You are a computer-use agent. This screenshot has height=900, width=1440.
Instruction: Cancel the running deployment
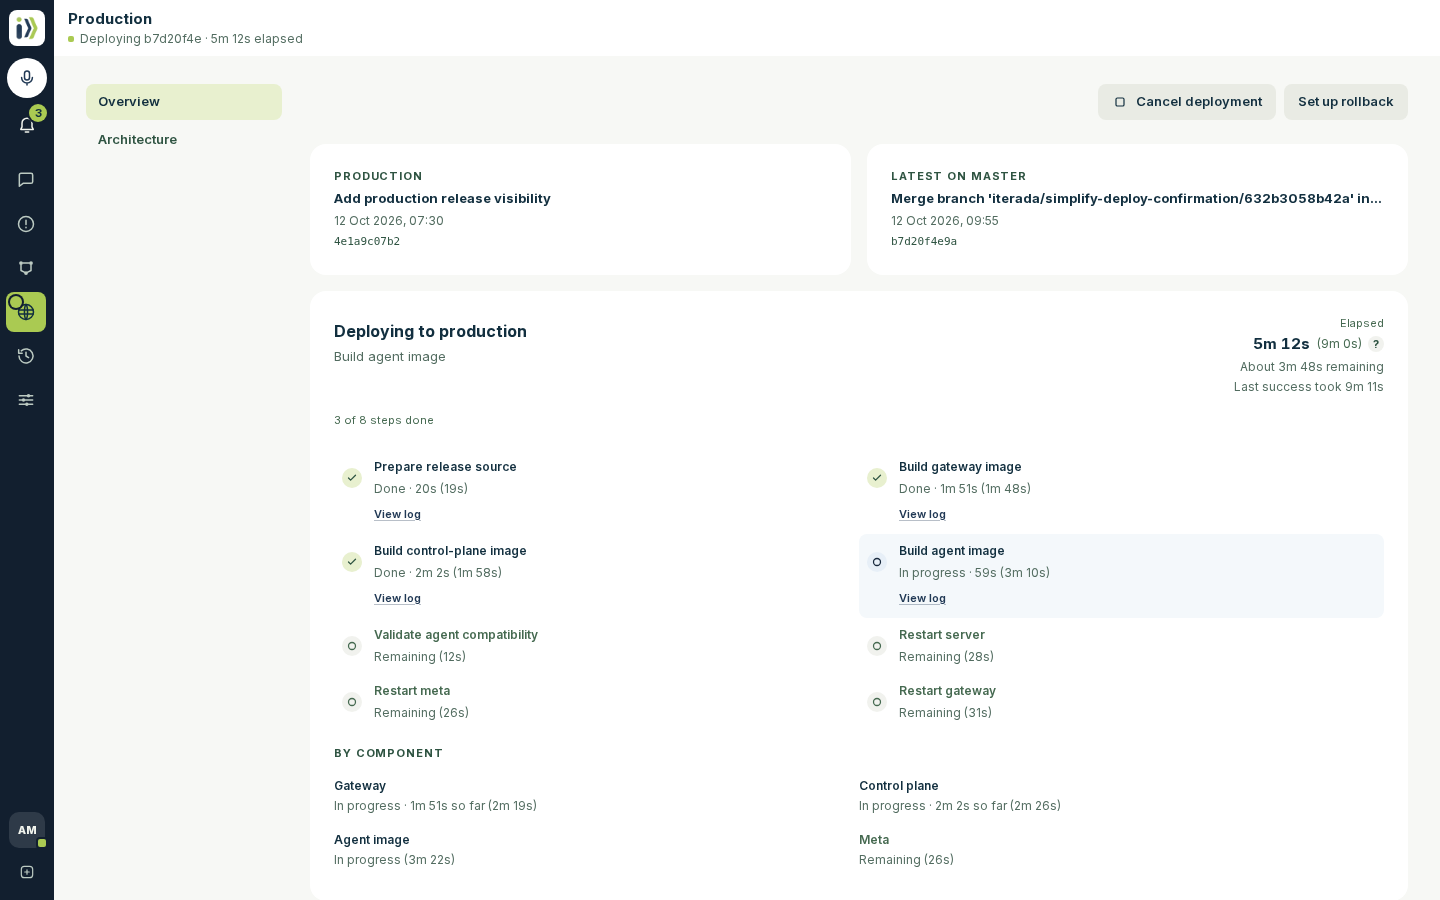tap(1187, 102)
